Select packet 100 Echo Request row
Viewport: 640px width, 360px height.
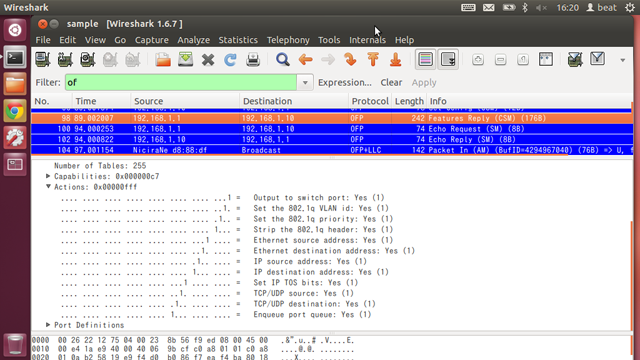[331, 129]
